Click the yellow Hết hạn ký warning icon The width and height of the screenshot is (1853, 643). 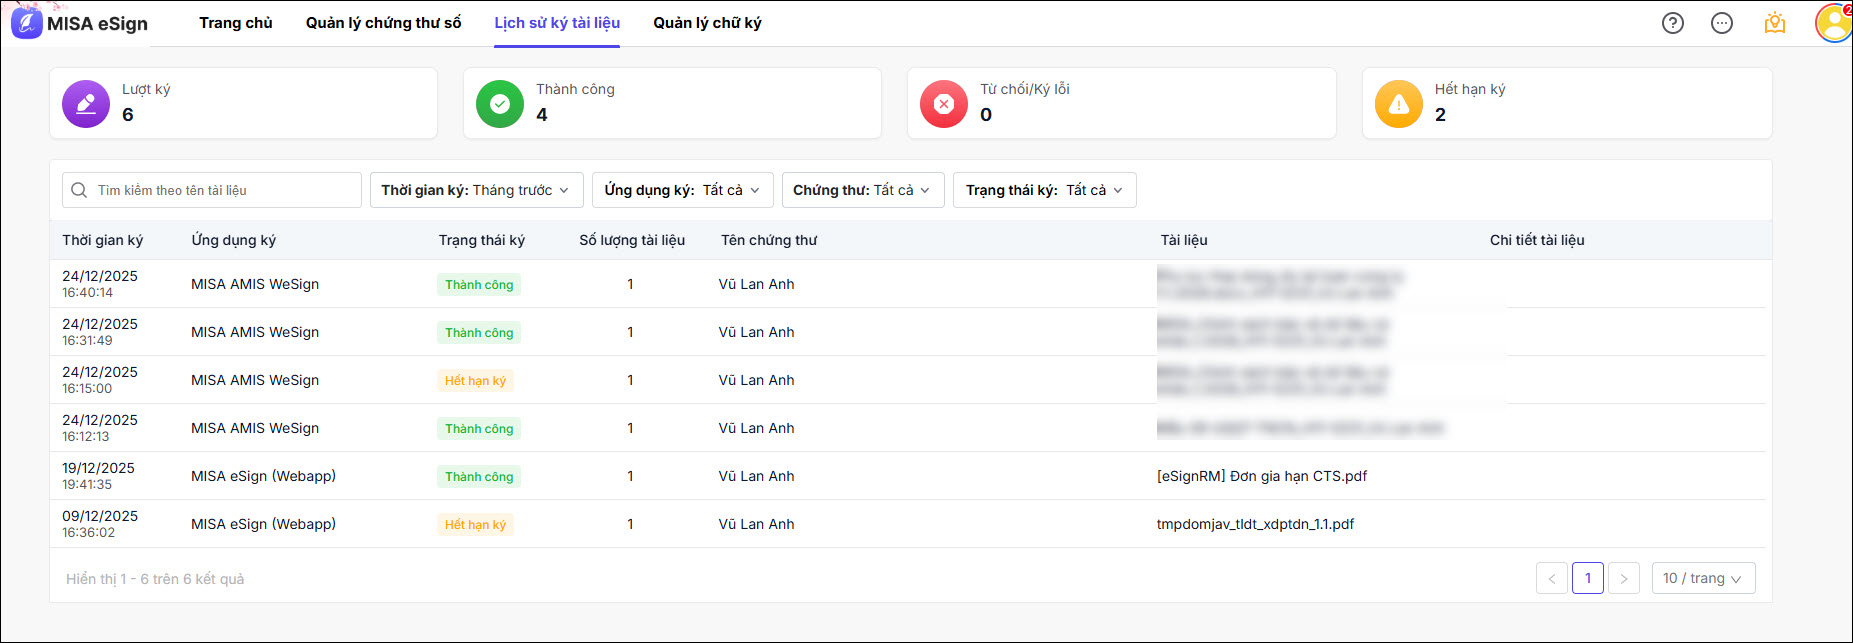click(x=1398, y=104)
